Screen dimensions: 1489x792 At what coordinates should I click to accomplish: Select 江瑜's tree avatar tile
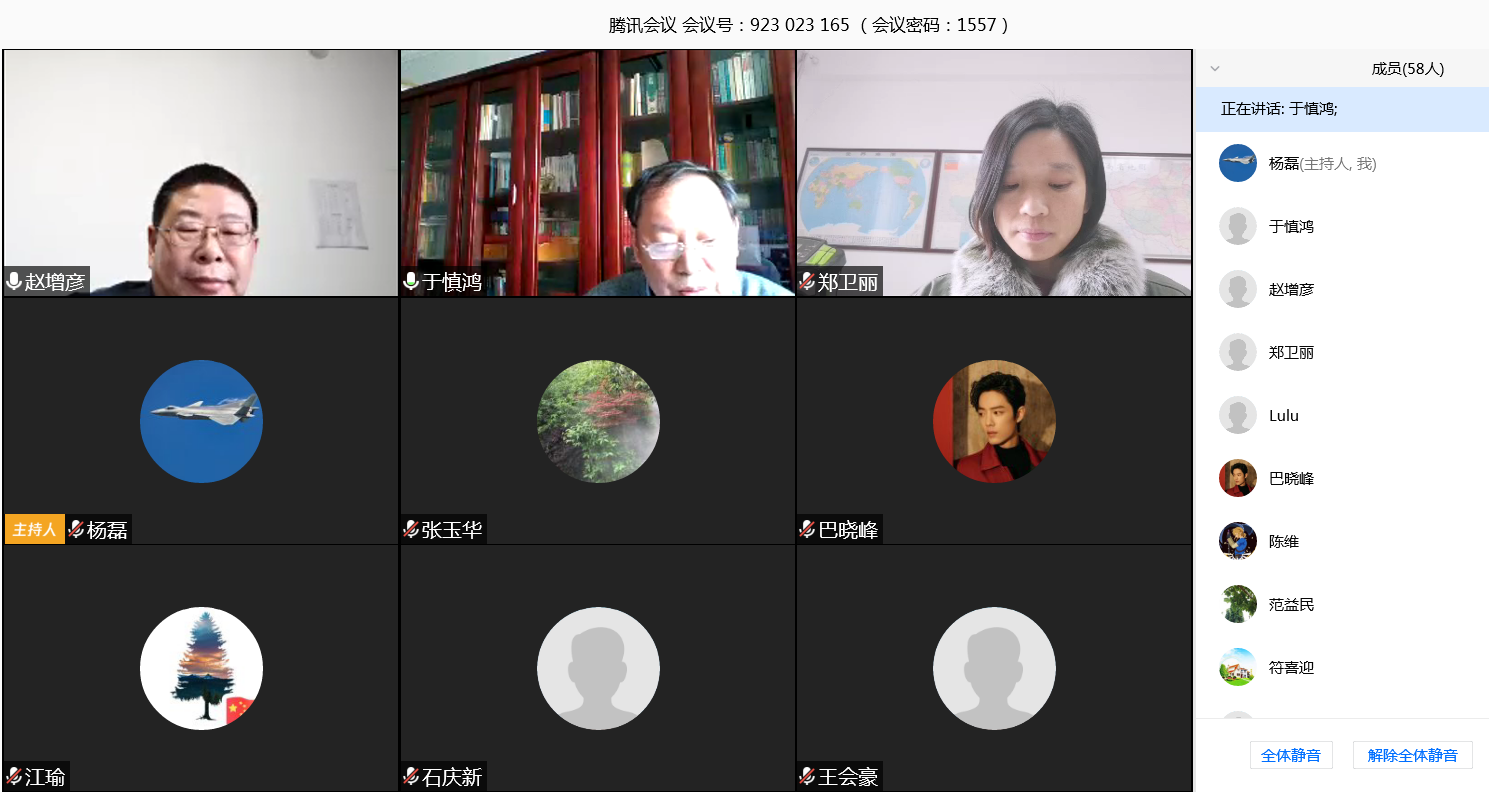201,668
